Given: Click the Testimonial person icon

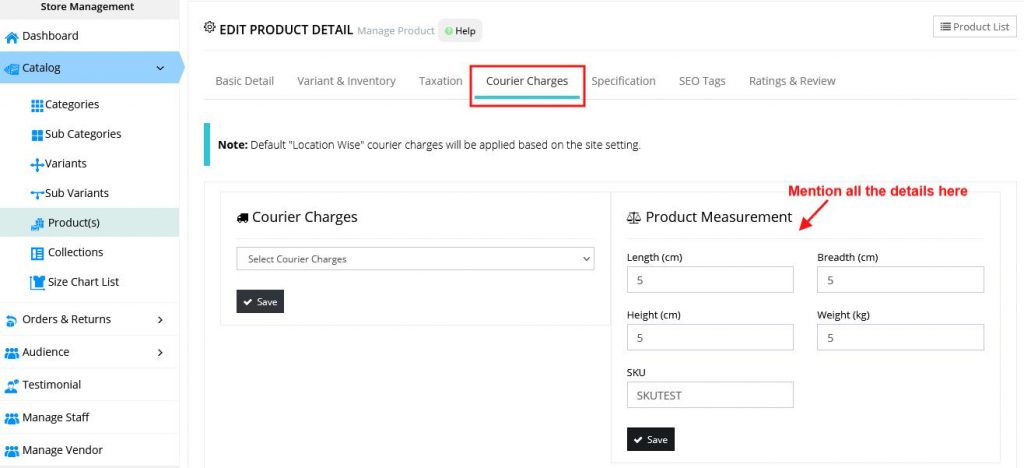Looking at the screenshot, I should [11, 386].
